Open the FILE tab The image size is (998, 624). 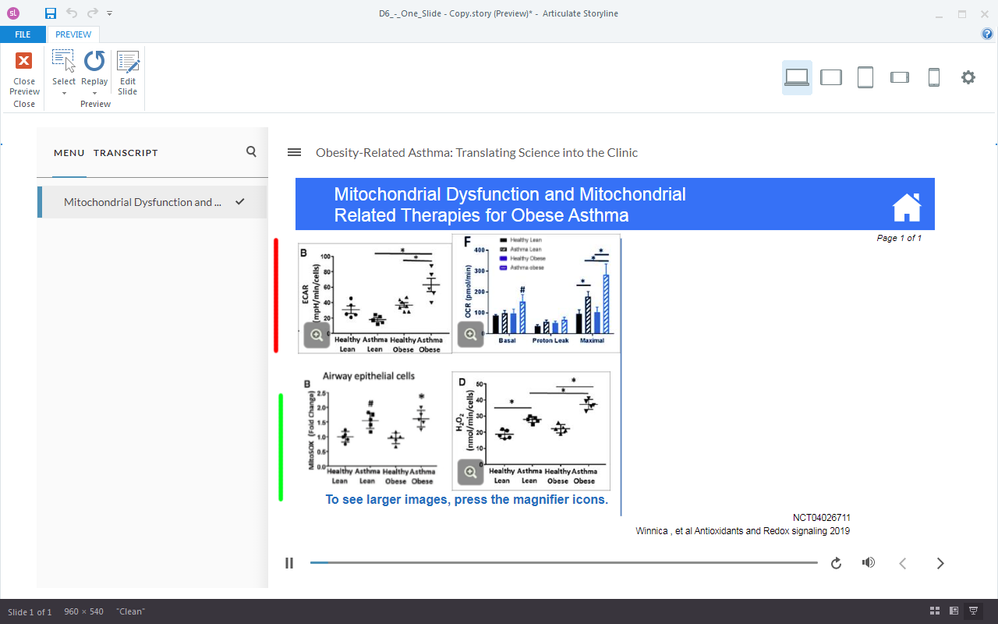(23, 34)
